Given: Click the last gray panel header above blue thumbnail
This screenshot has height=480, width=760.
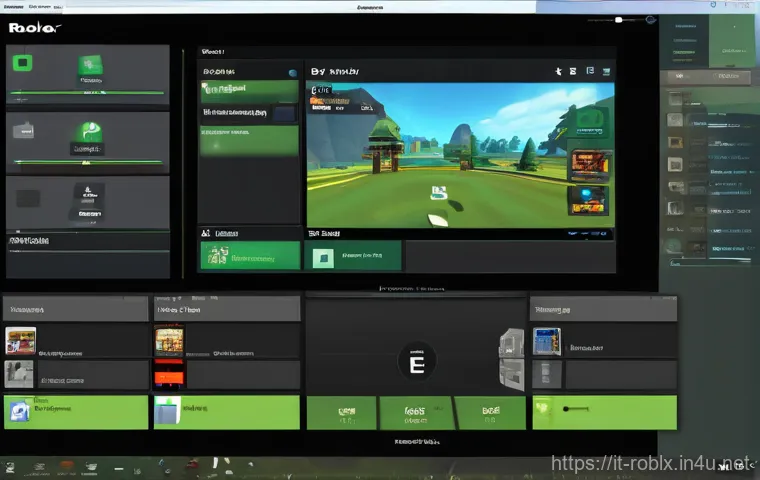Looking at the screenshot, I should 603,309.
